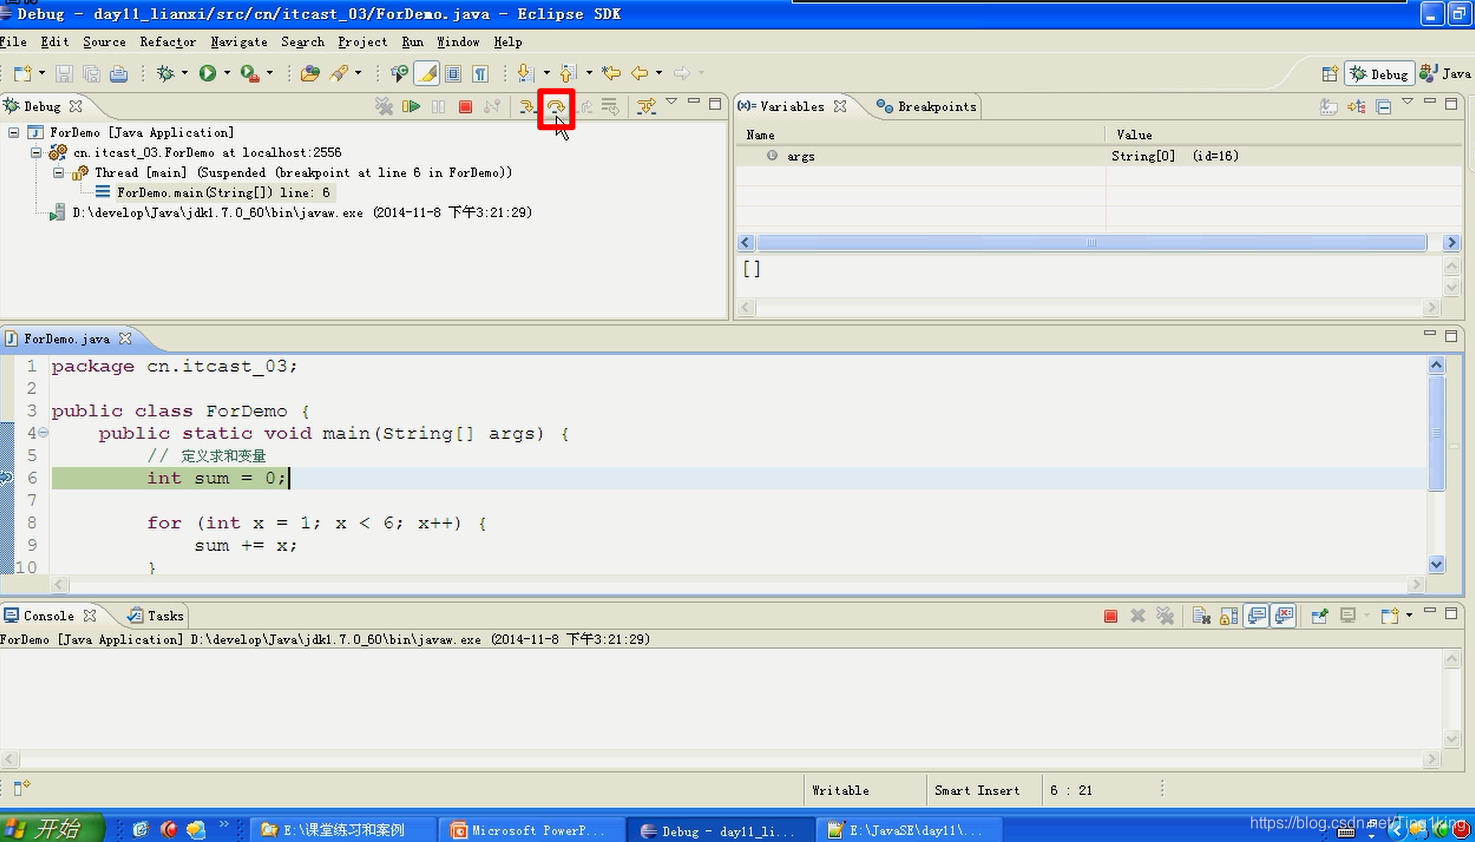This screenshot has height=842, width=1475.
Task: Open the Back navigation history dropdown
Action: [x=659, y=73]
